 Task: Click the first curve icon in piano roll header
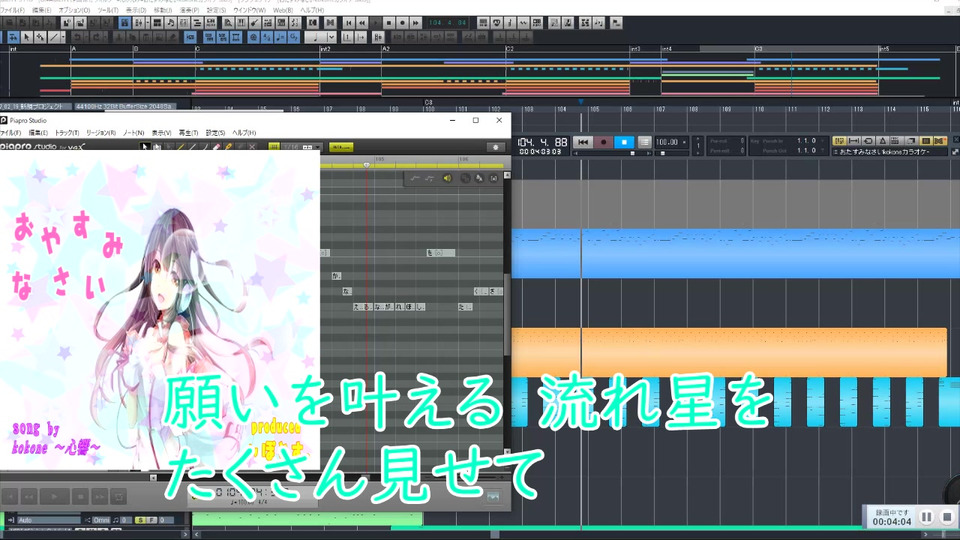[415, 178]
